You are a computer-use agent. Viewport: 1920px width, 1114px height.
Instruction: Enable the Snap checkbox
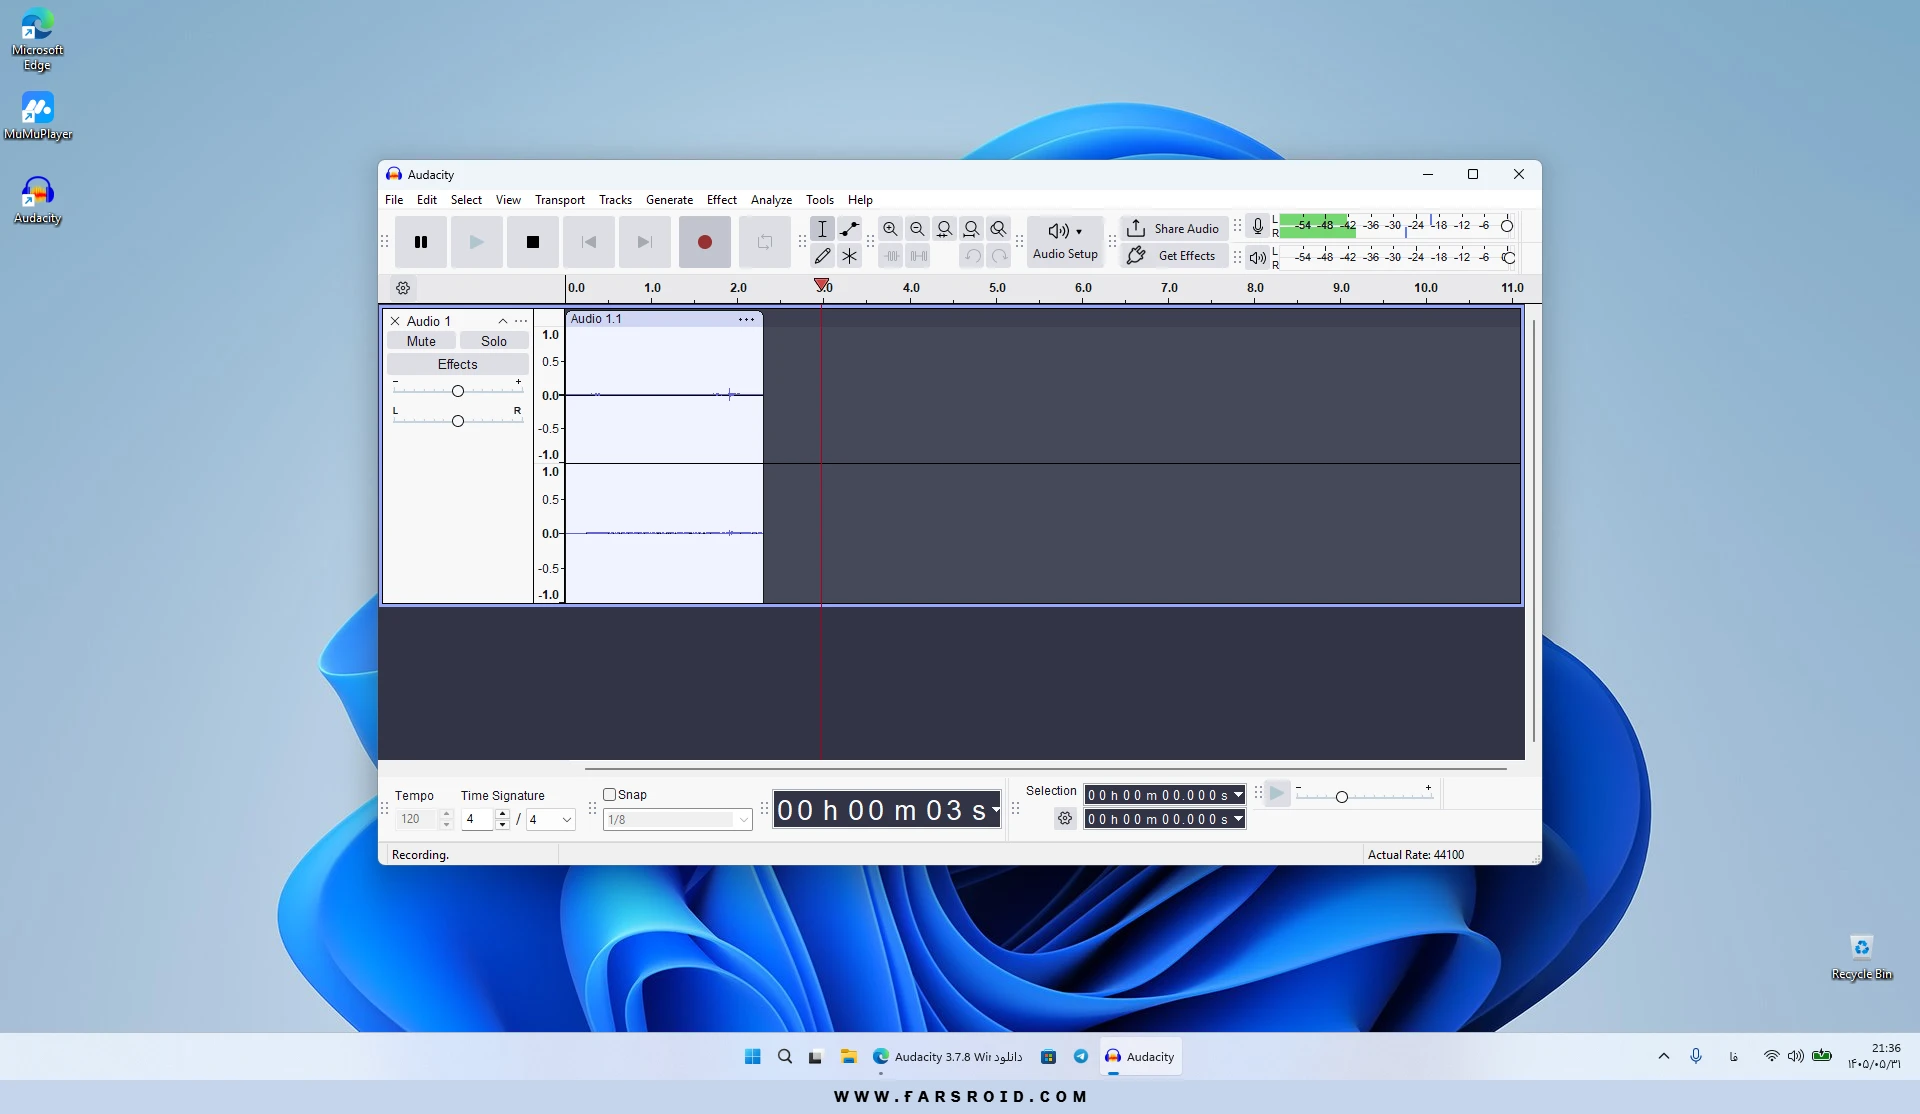coord(609,795)
